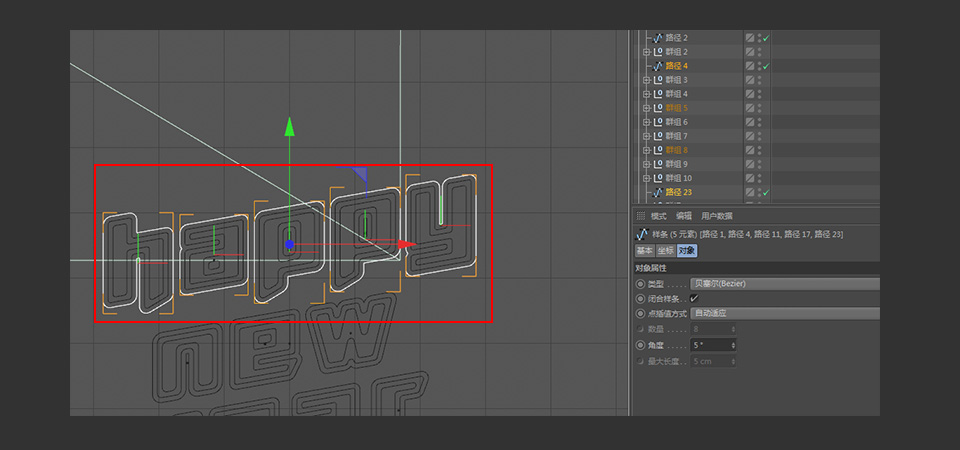Screen dimensions: 960x450
Task: Toggle visibility dots of 群组 6
Action: pos(760,122)
